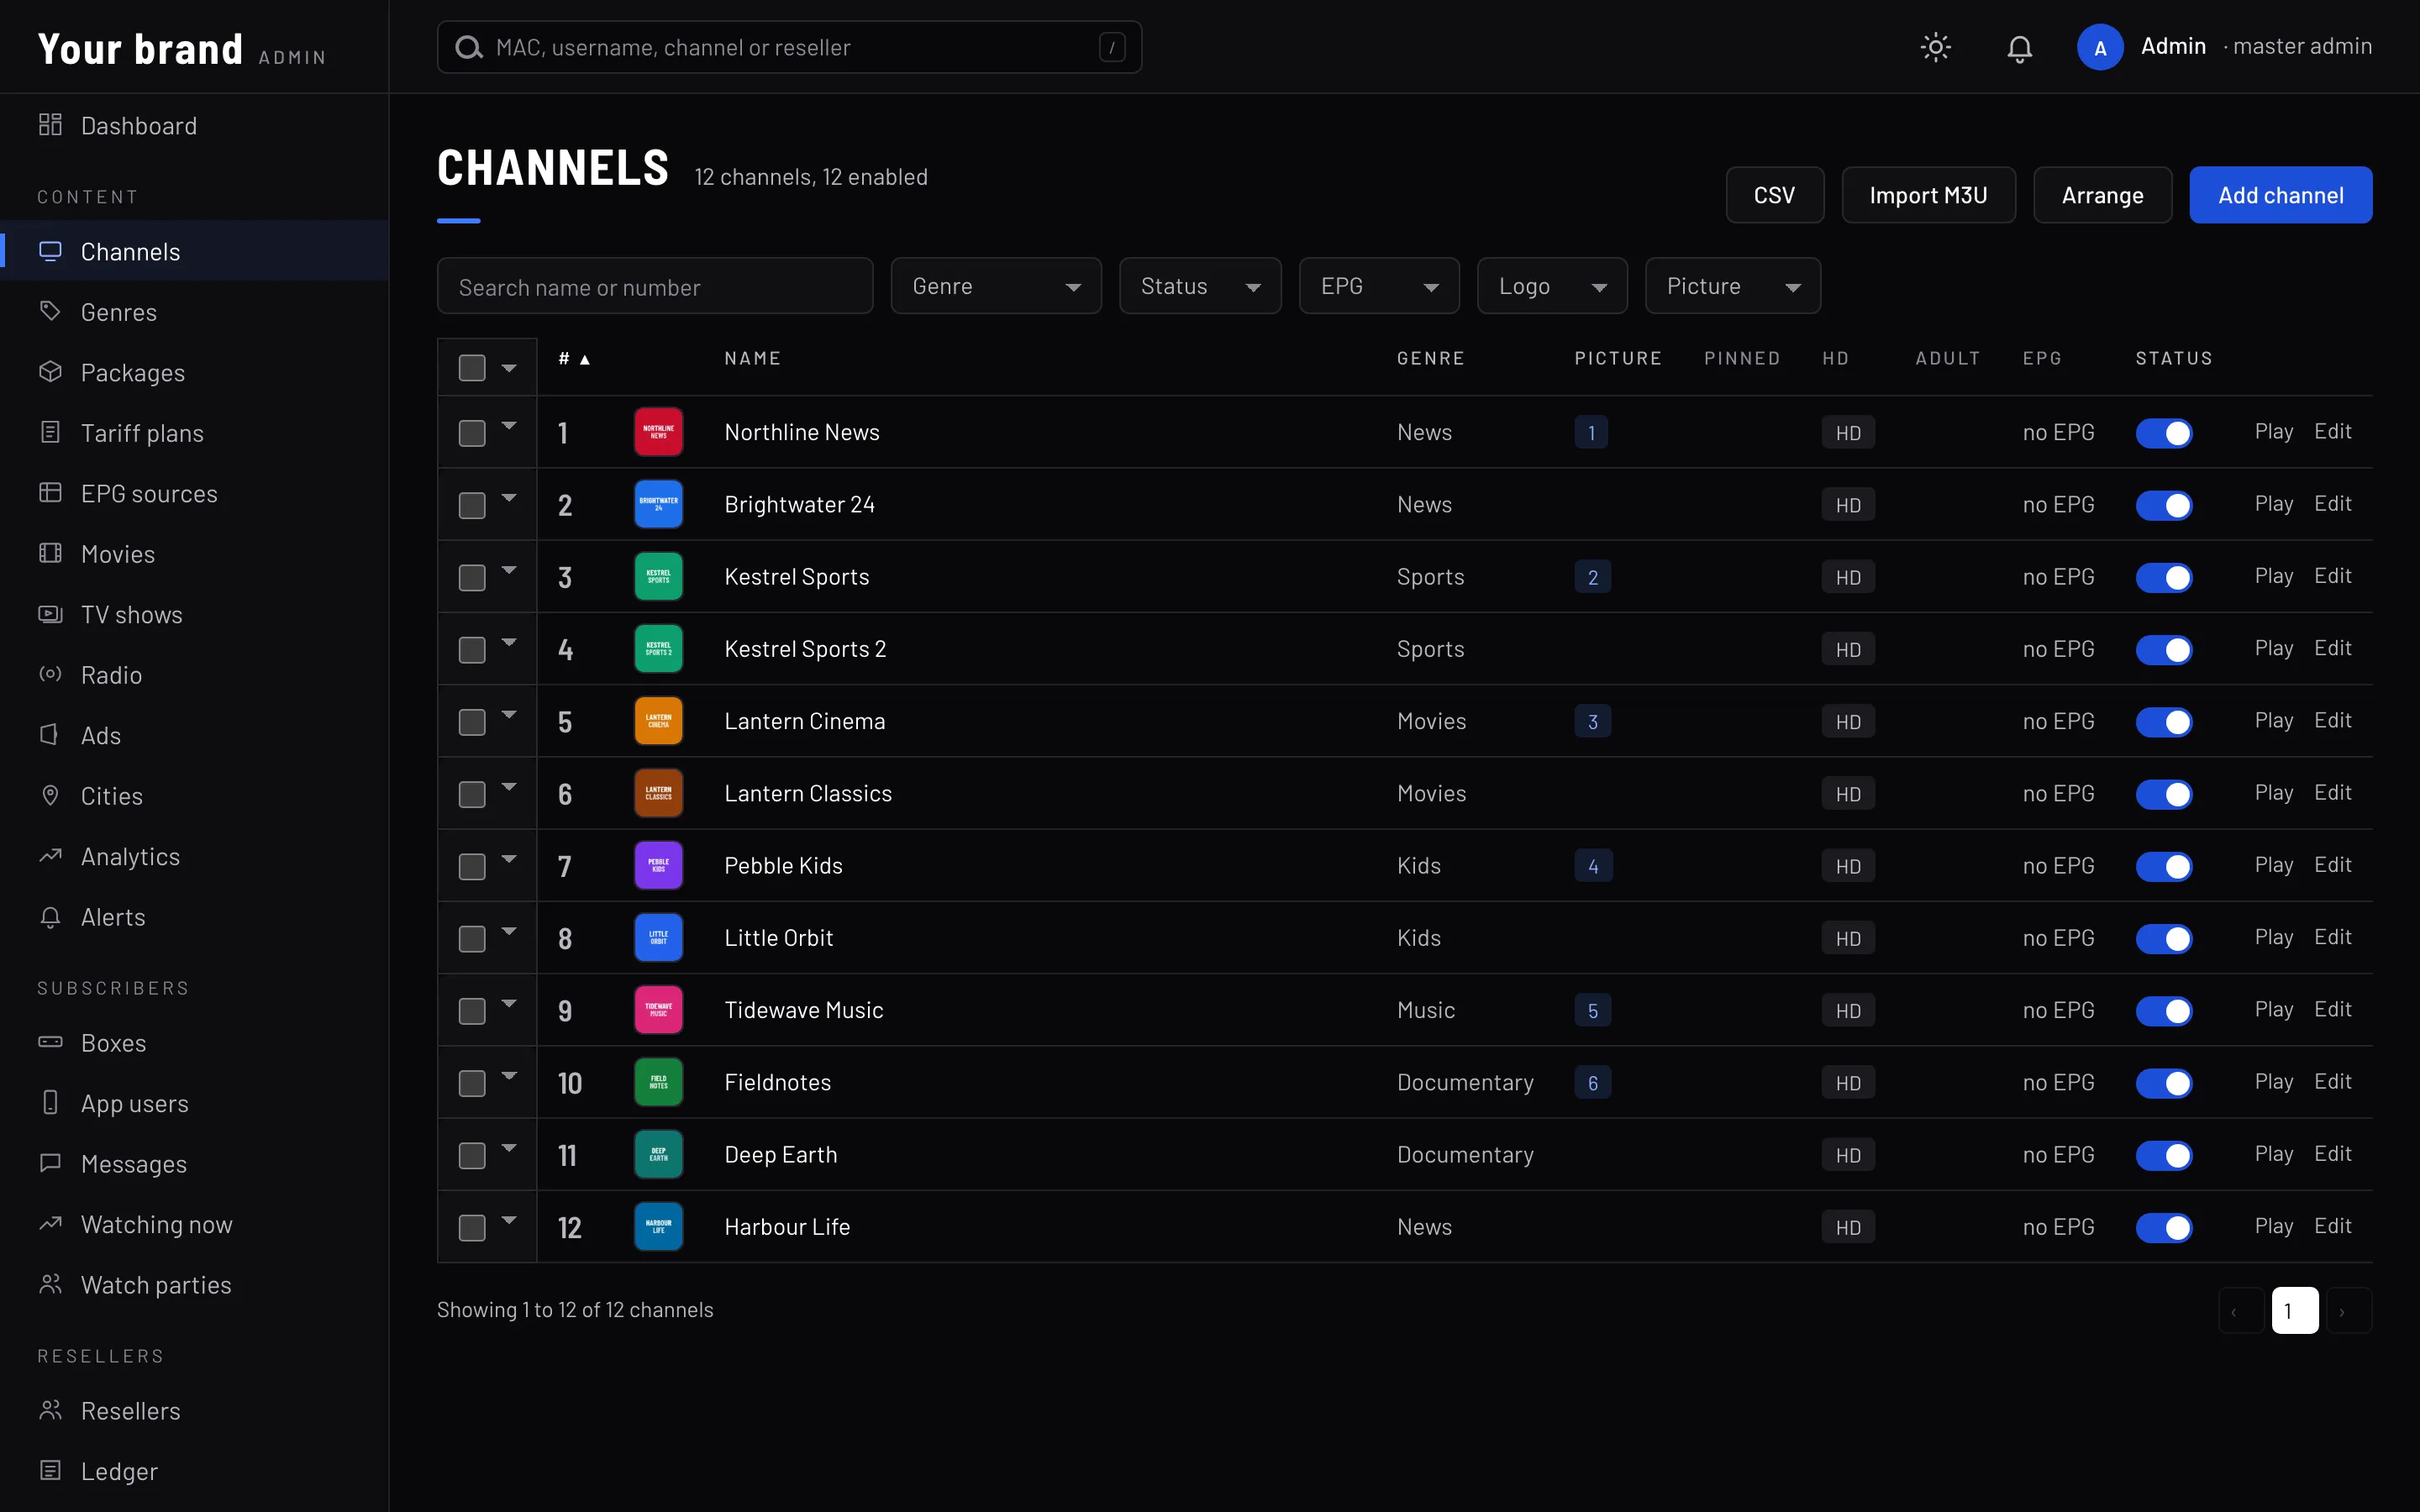The height and width of the screenshot is (1512, 2420).
Task: Expand bulk actions arrow beside select-all checkbox
Action: pyautogui.click(x=509, y=368)
